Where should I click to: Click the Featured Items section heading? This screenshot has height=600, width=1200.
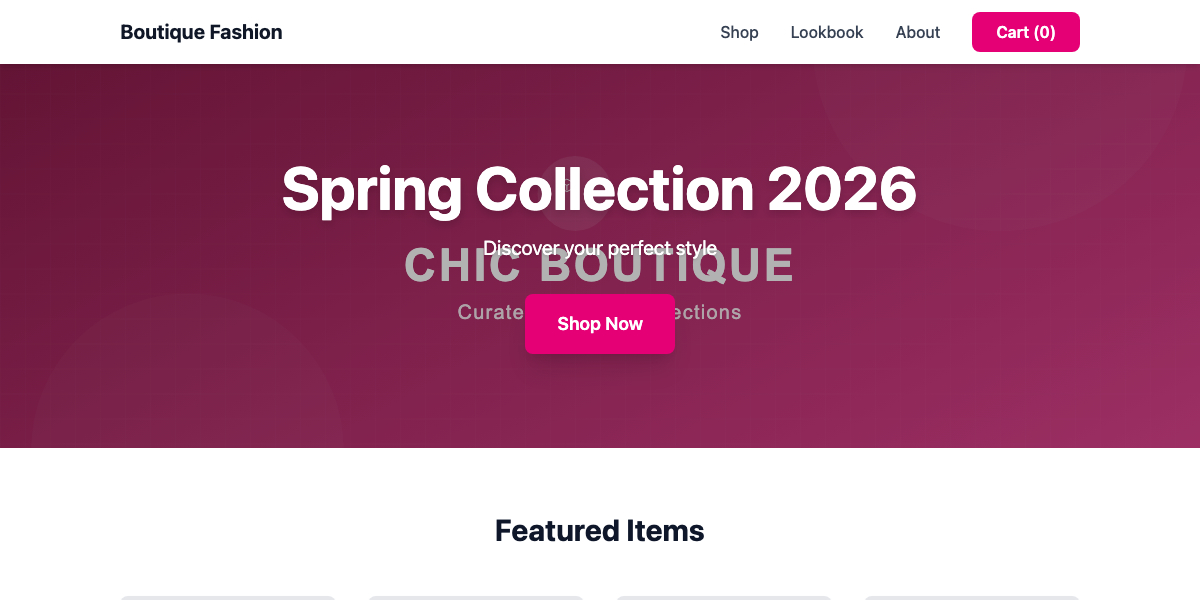(x=599, y=530)
